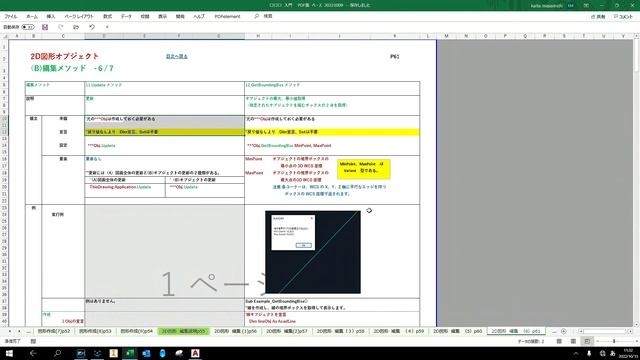Follow the 目次へ戻る link
This screenshot has width=640, height=360.
177,56
